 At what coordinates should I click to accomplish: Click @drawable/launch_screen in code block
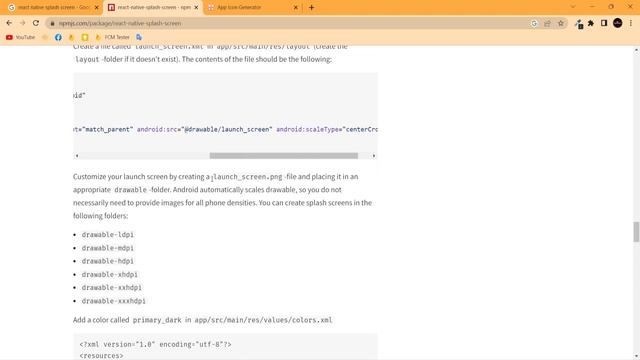[227, 129]
